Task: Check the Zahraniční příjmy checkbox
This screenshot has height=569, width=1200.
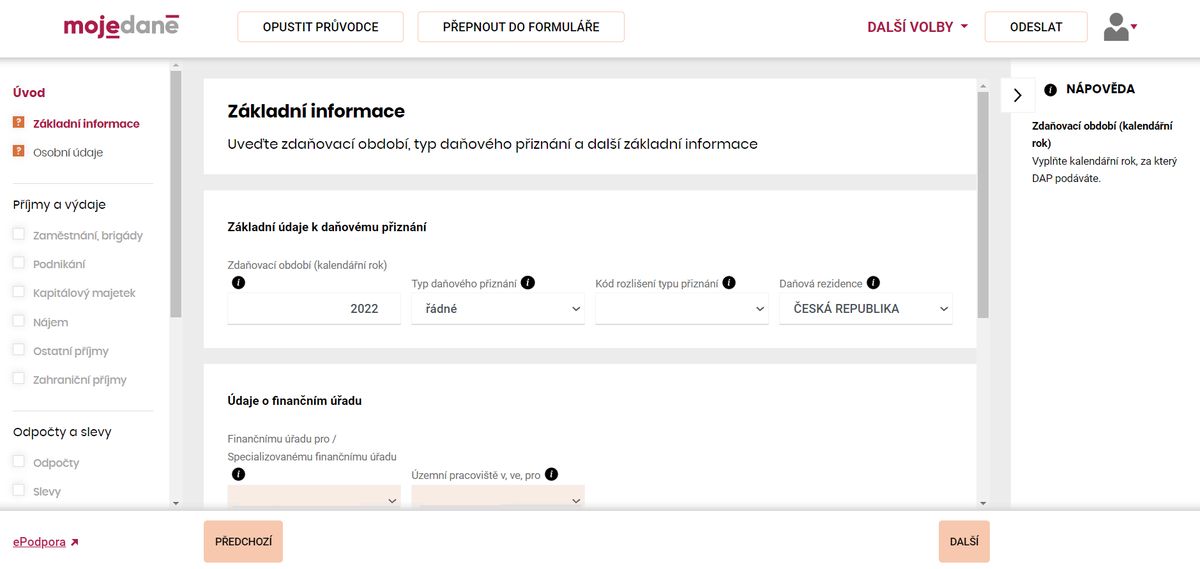Action: coord(18,379)
